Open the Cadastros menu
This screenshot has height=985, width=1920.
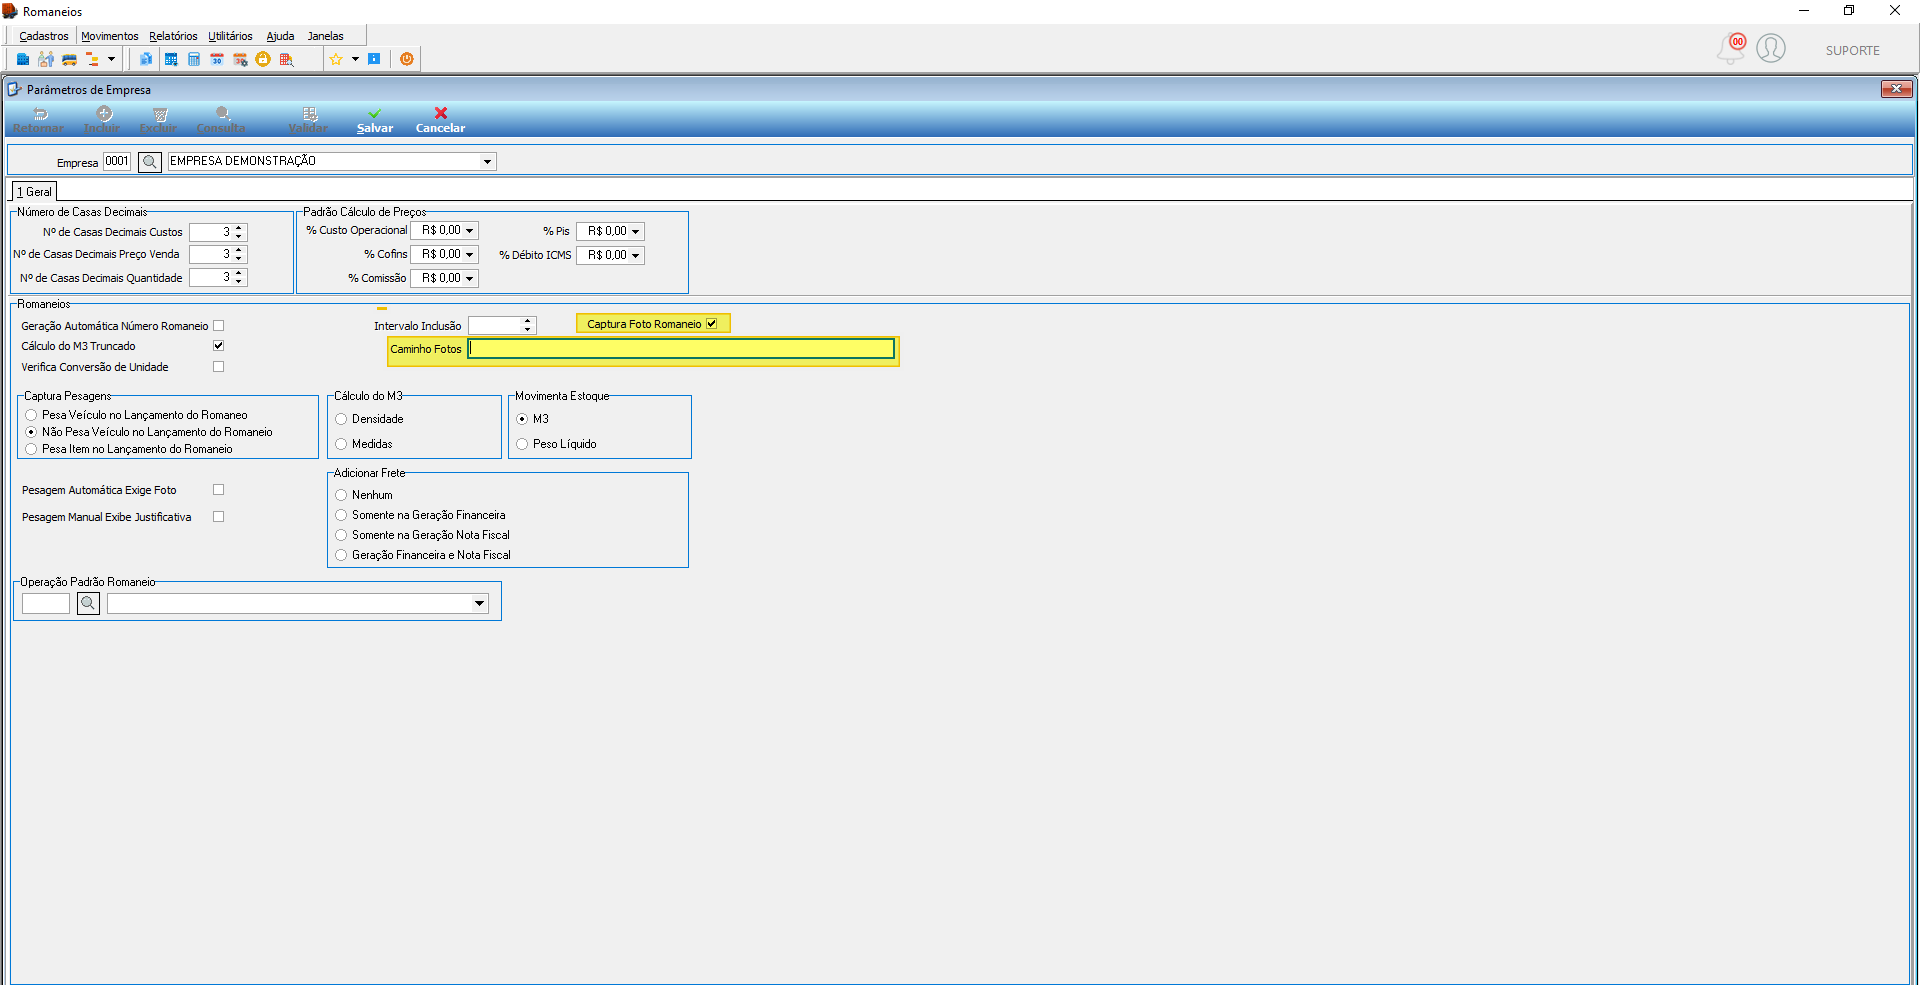pyautogui.click(x=44, y=36)
